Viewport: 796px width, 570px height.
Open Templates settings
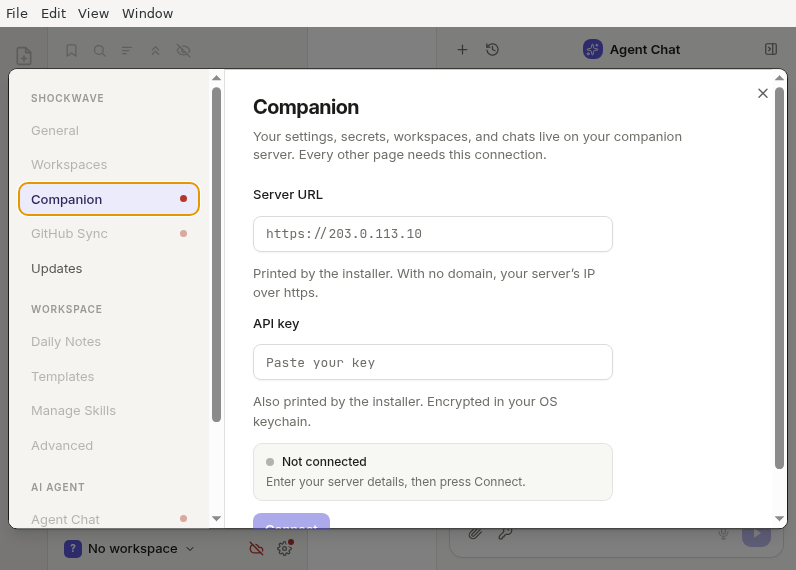click(x=109, y=376)
